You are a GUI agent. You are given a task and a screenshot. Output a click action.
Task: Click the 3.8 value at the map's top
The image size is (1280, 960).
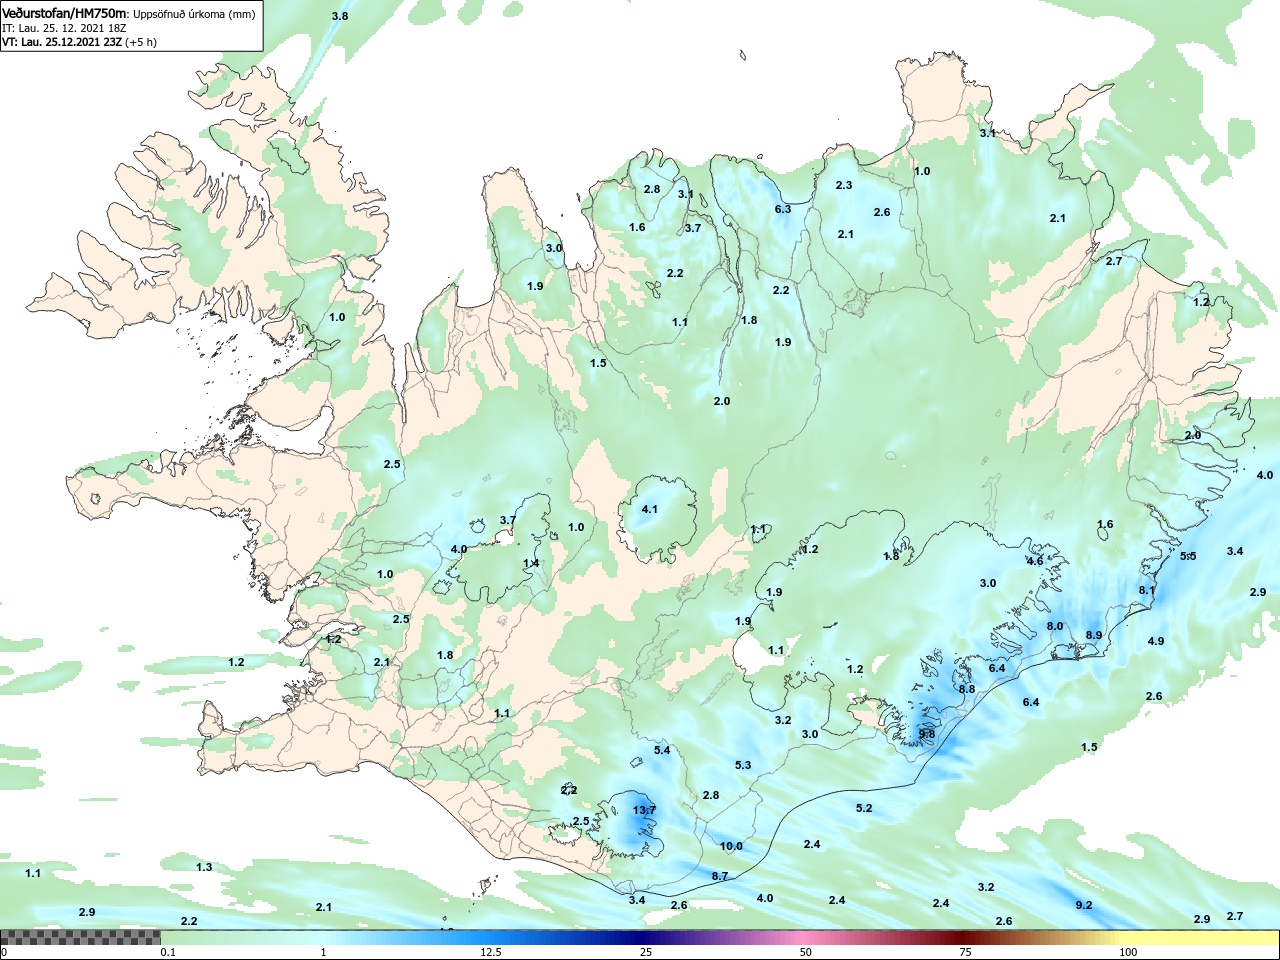[340, 16]
